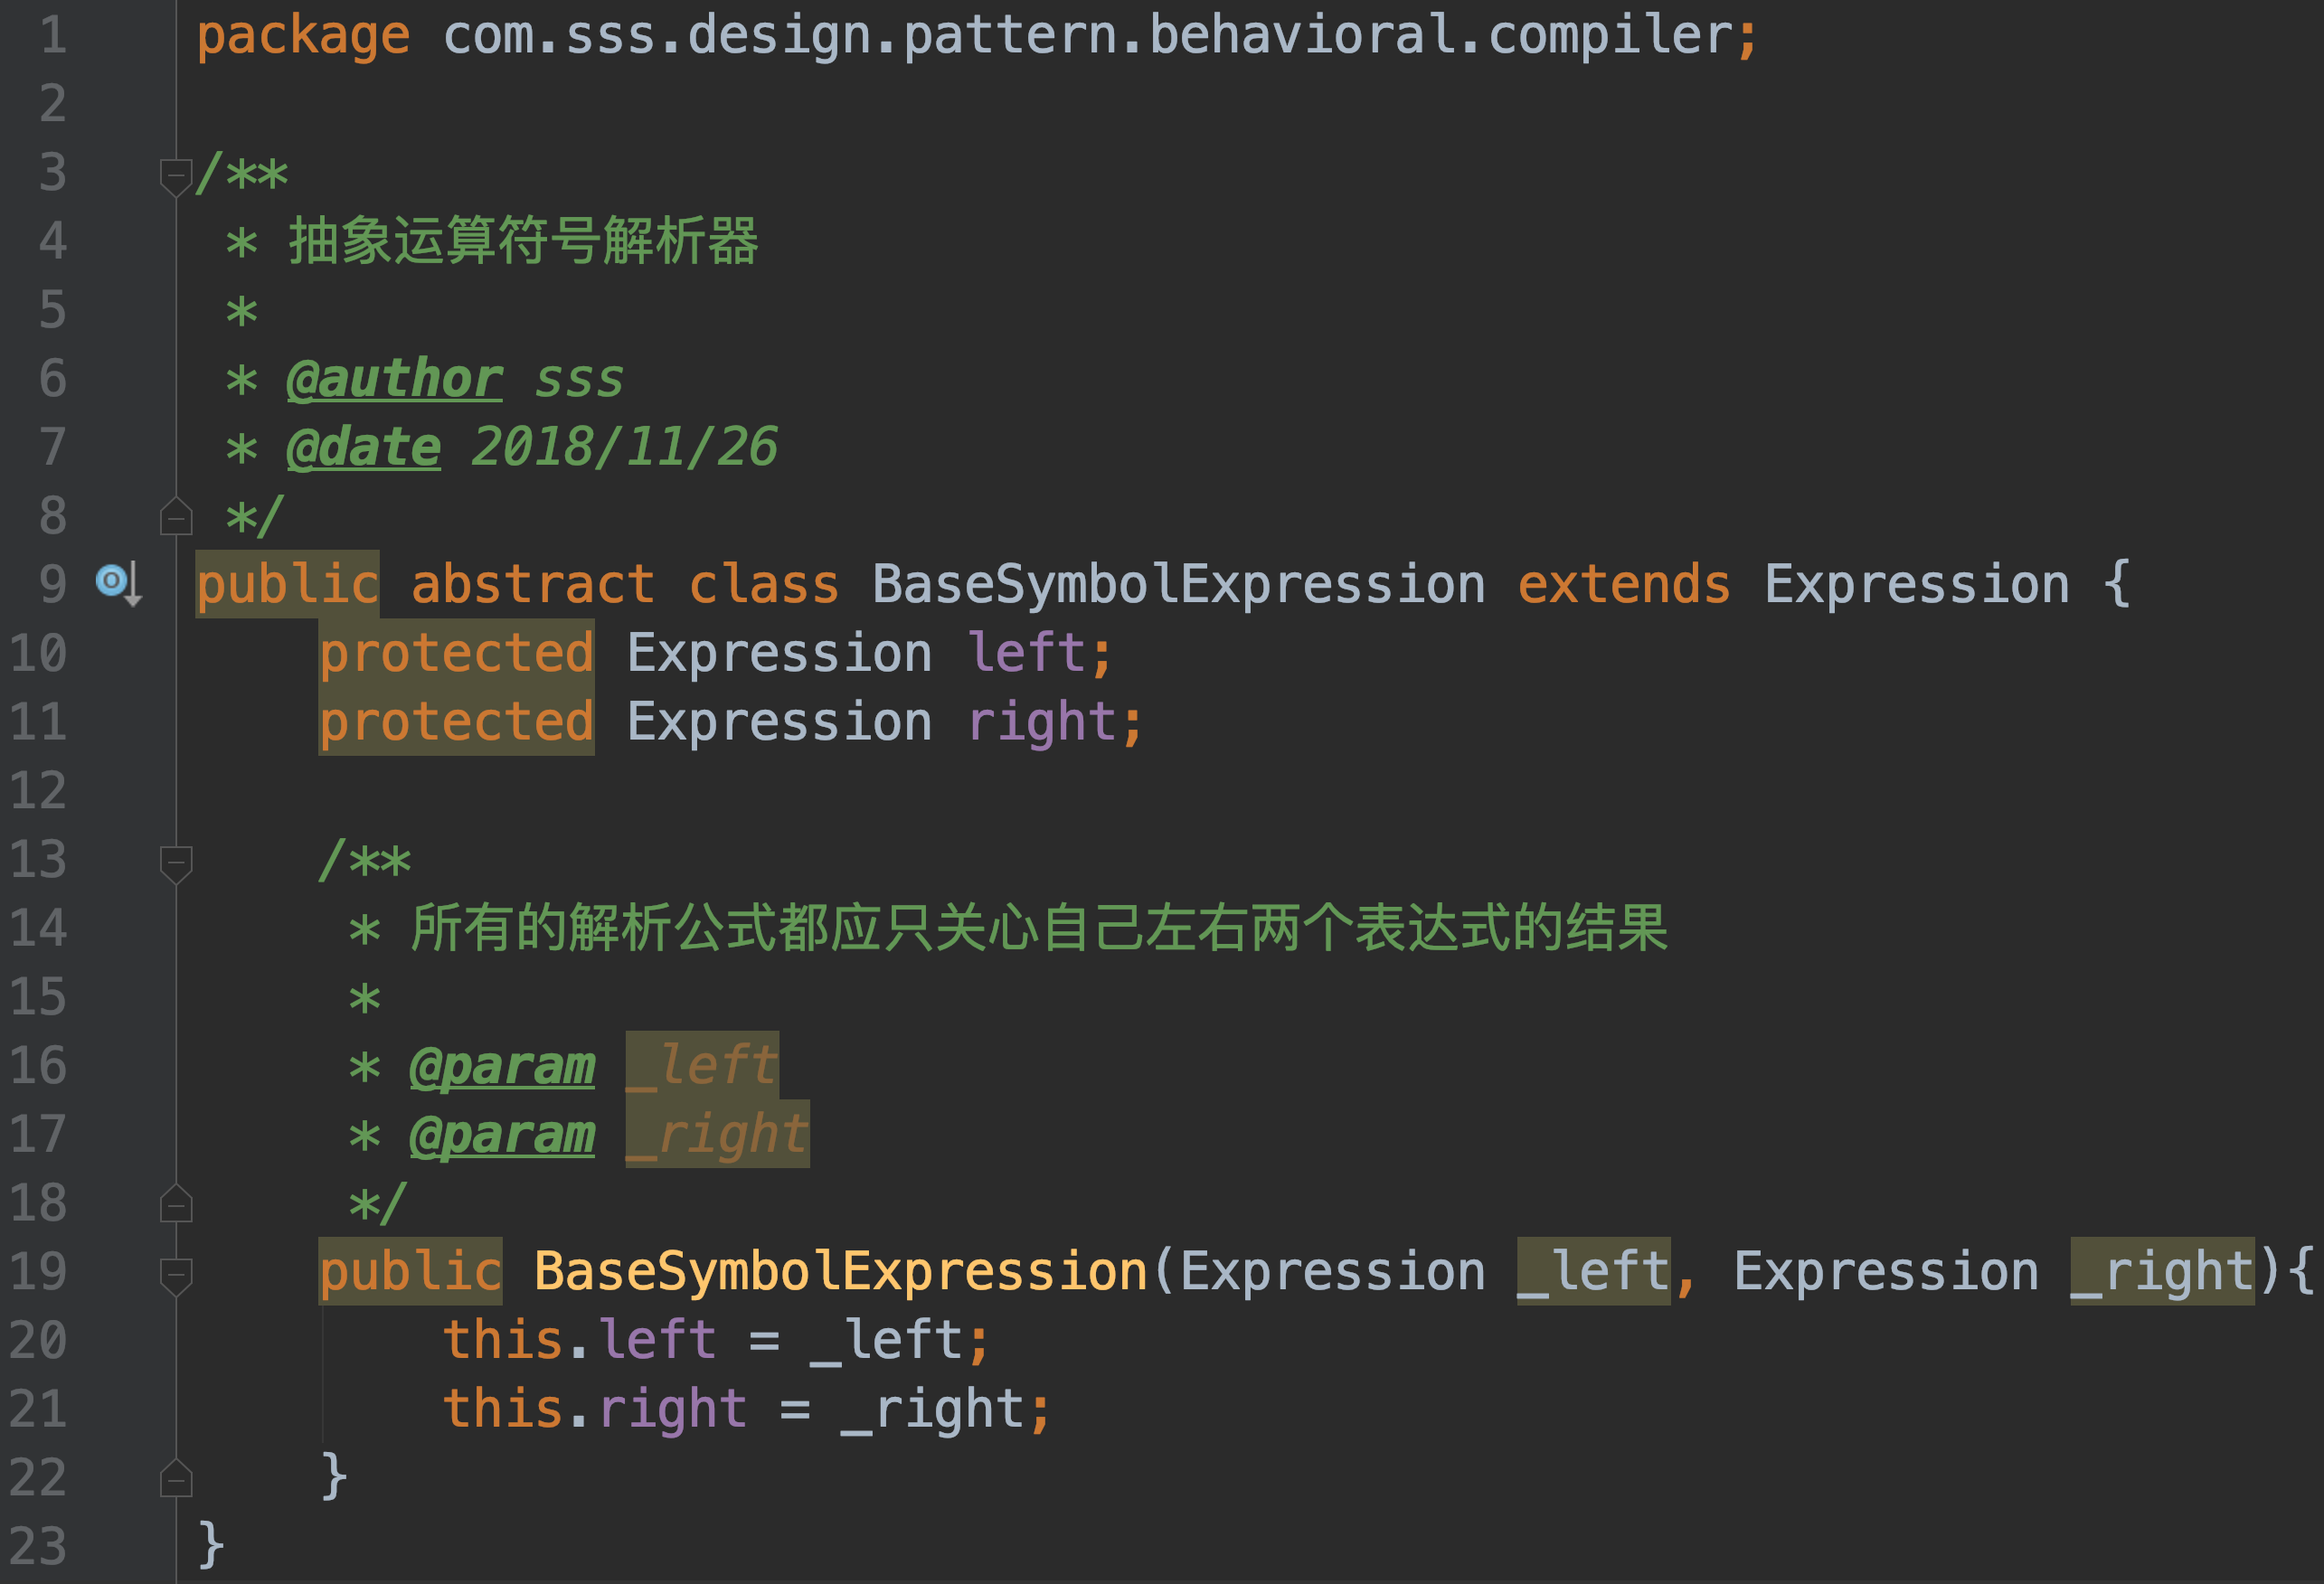
Task: Click the @param tag before _left in the Javadoc
Action: [502, 1066]
